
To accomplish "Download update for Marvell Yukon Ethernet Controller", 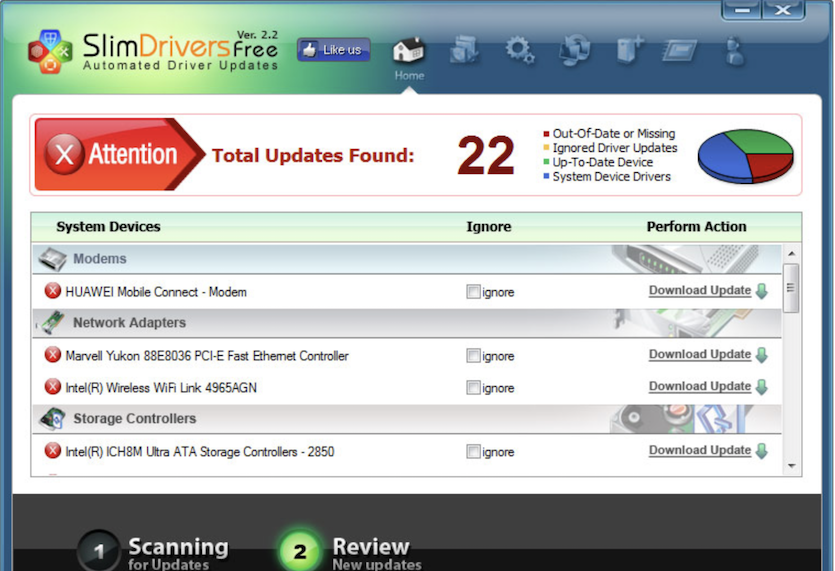I will click(700, 355).
